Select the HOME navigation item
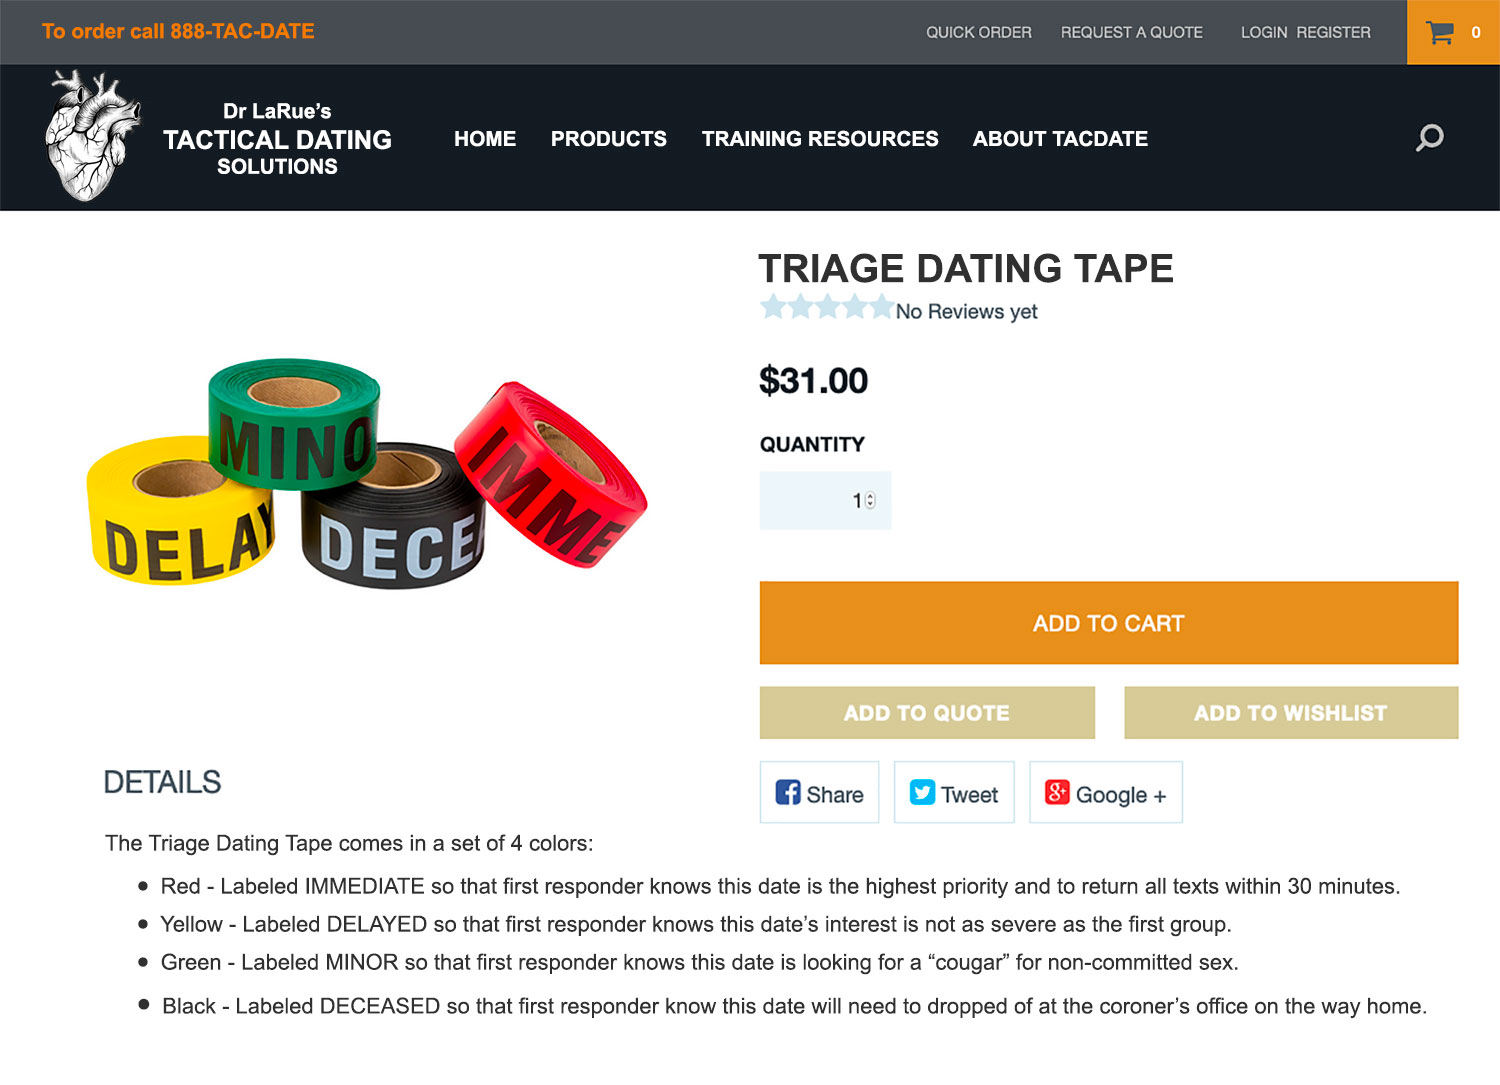Screen dimensions: 1500x1085 [485, 139]
